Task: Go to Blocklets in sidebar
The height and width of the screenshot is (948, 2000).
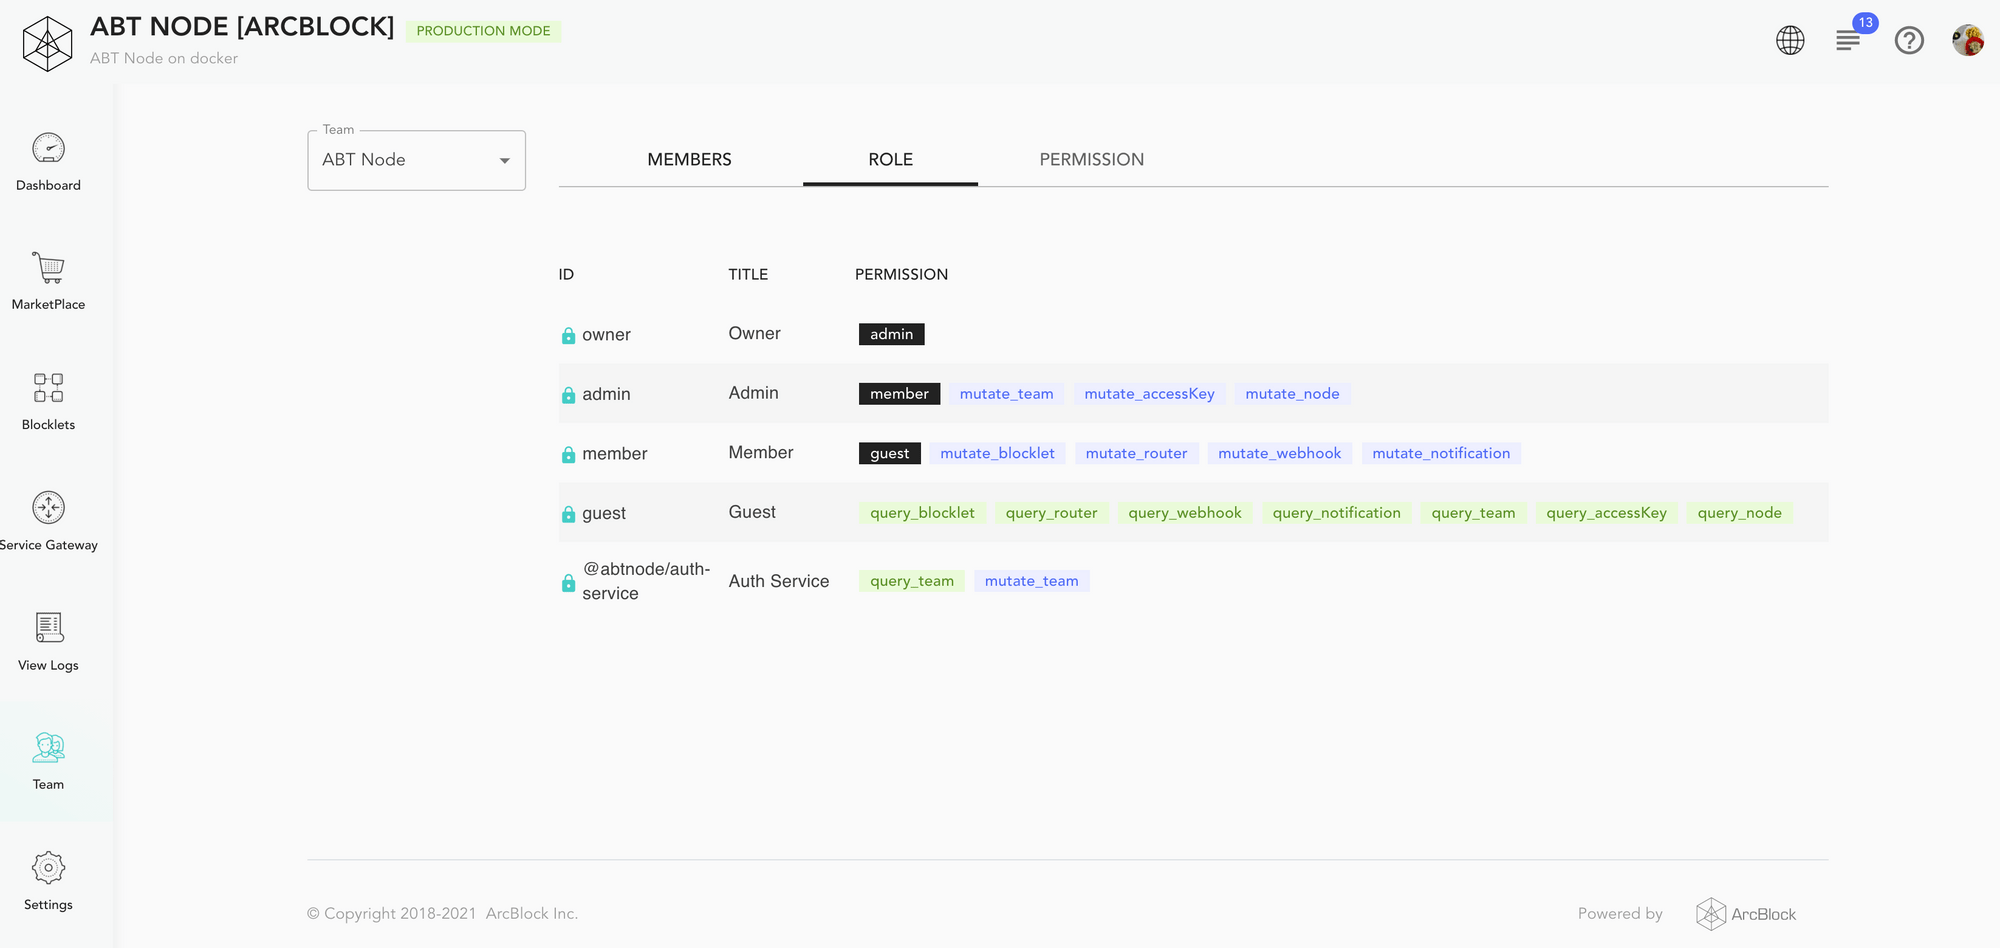Action: pyautogui.click(x=48, y=388)
